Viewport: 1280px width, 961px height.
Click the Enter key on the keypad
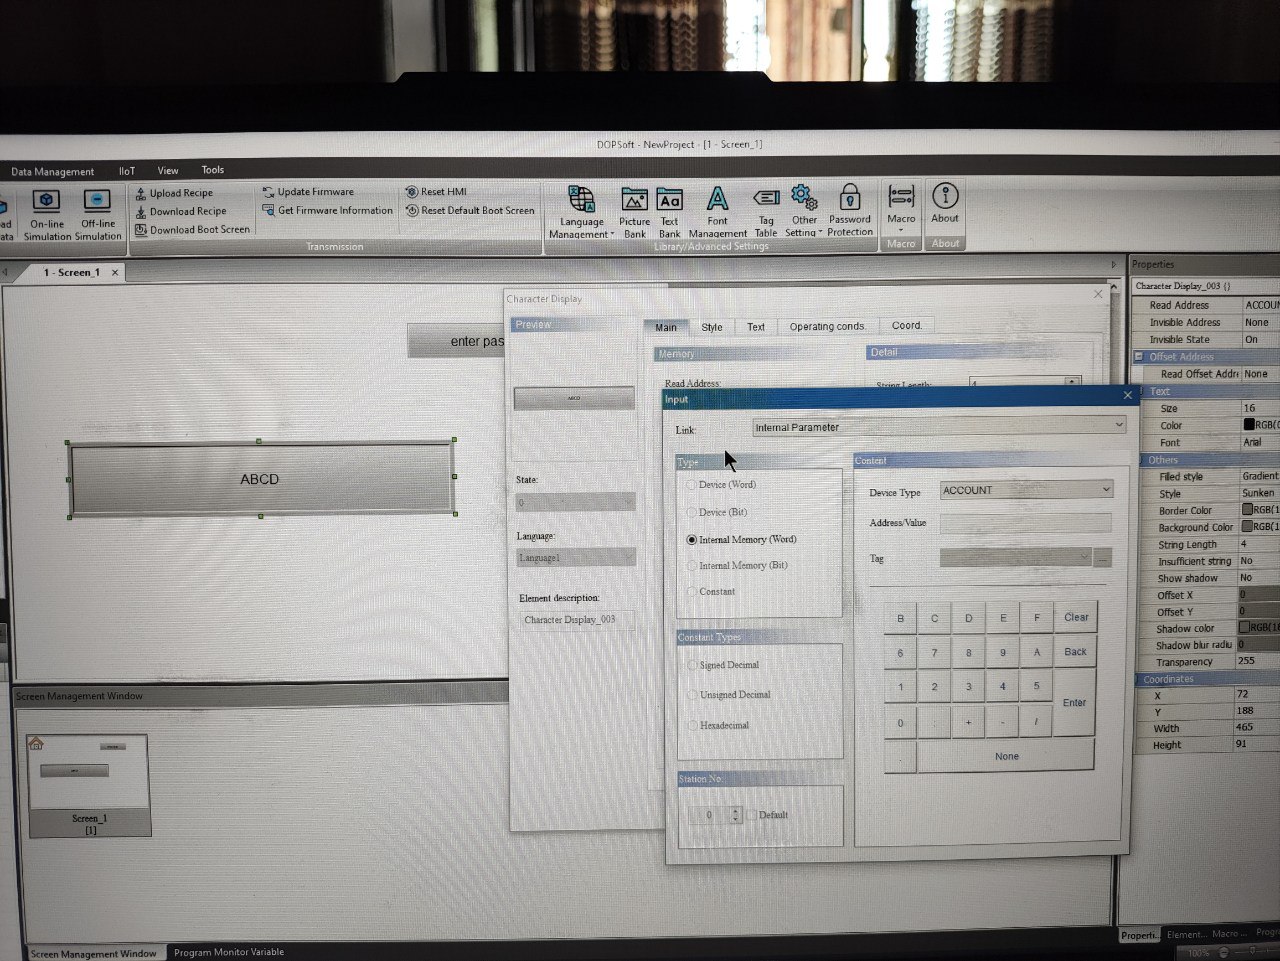[x=1074, y=703]
